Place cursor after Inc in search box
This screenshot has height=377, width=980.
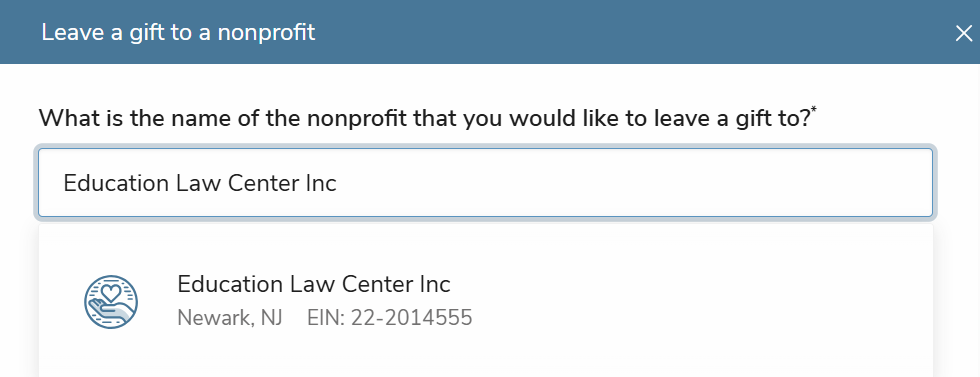coord(338,183)
